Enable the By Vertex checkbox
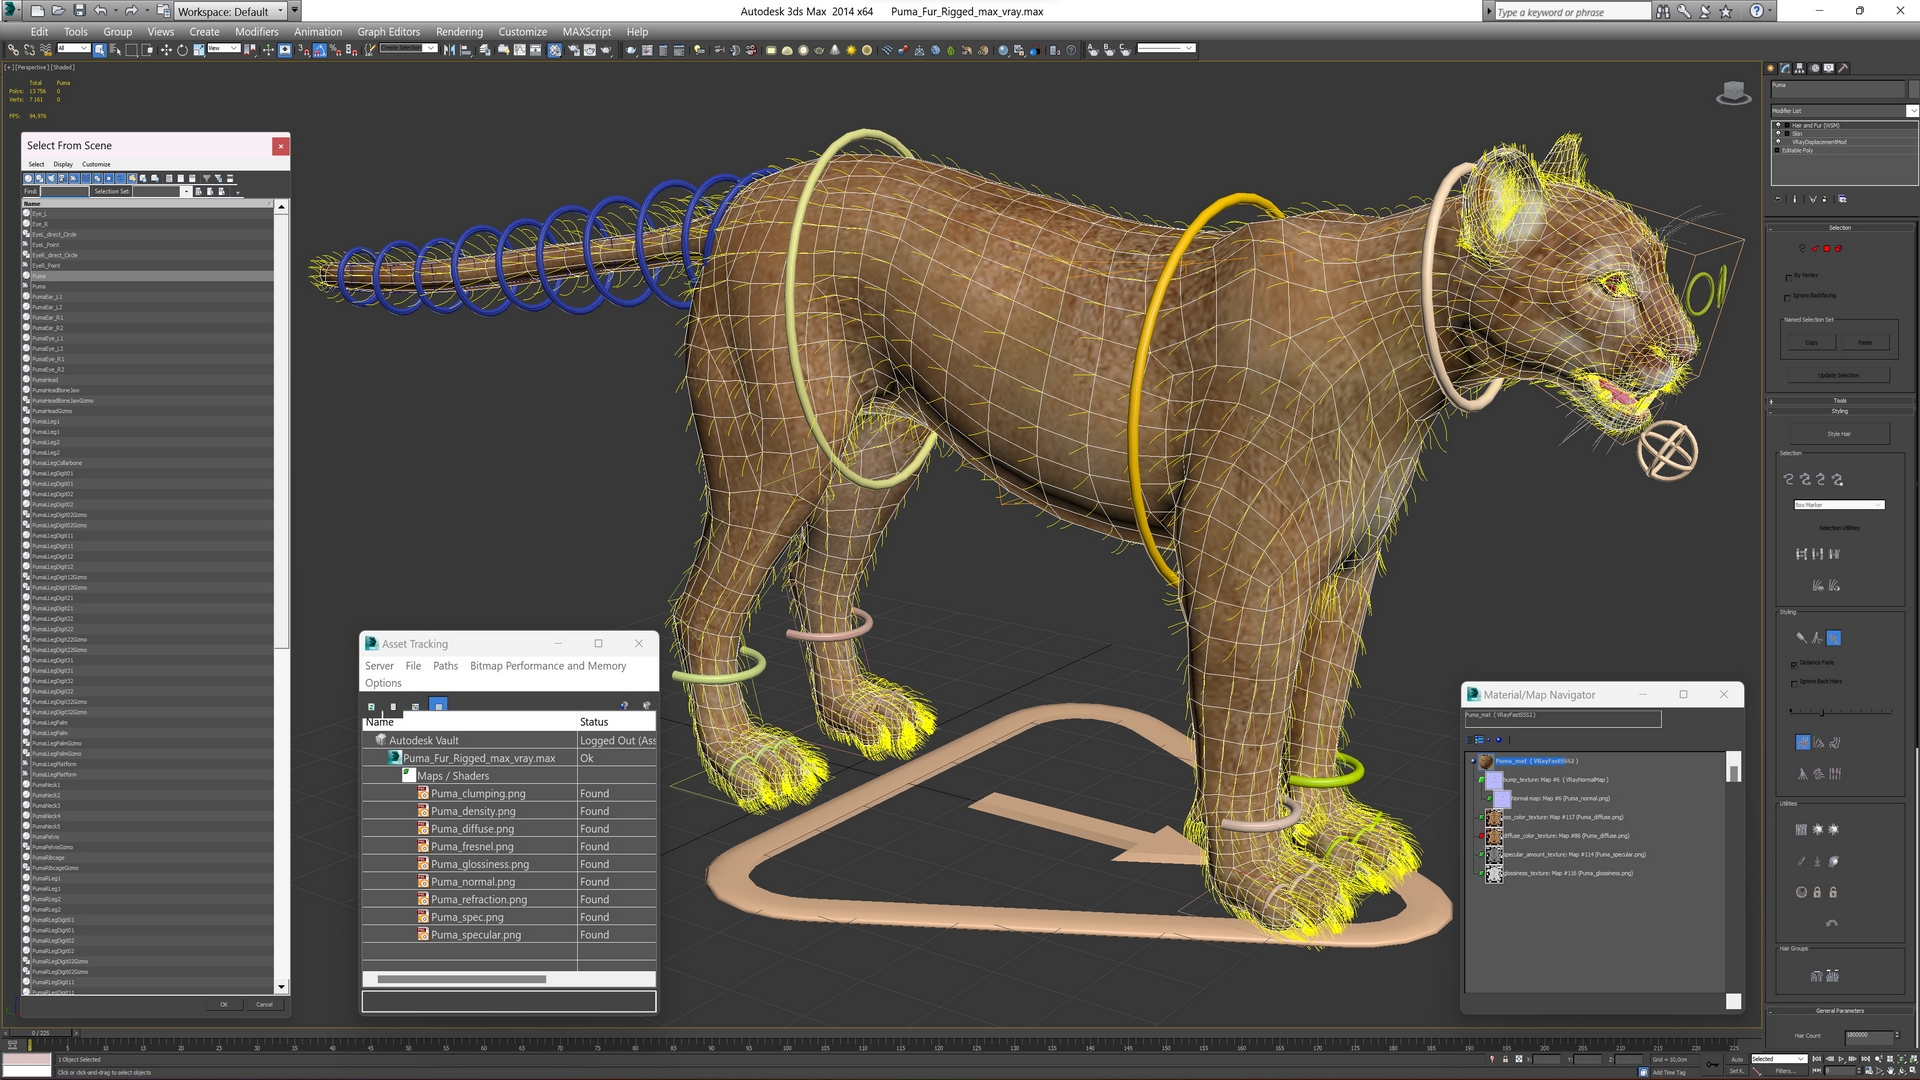The height and width of the screenshot is (1080, 1920). tap(1789, 278)
